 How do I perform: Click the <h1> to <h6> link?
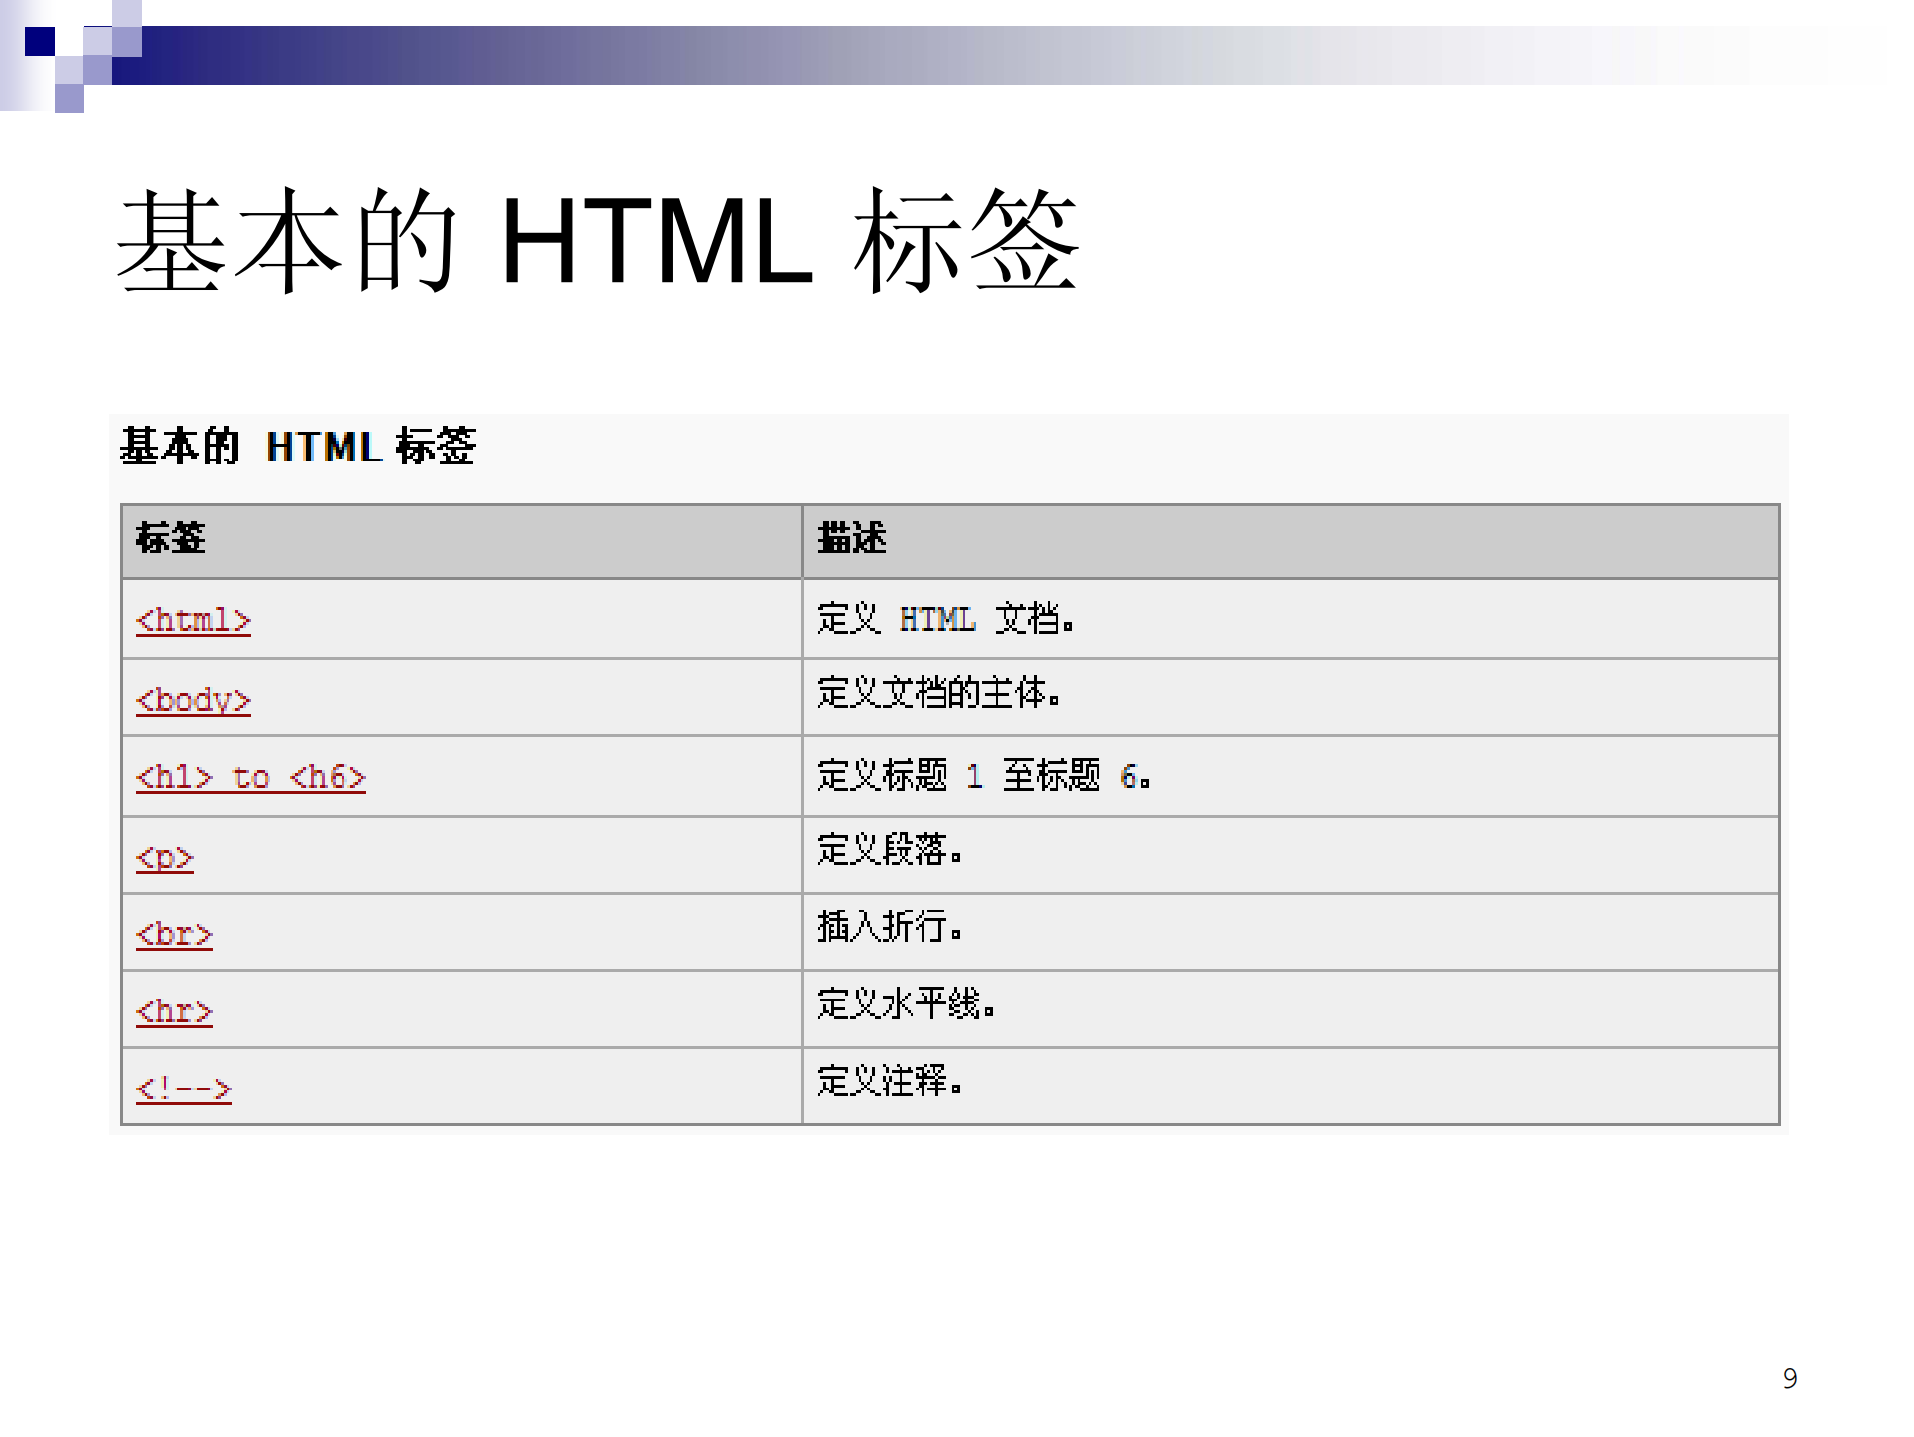(249, 776)
